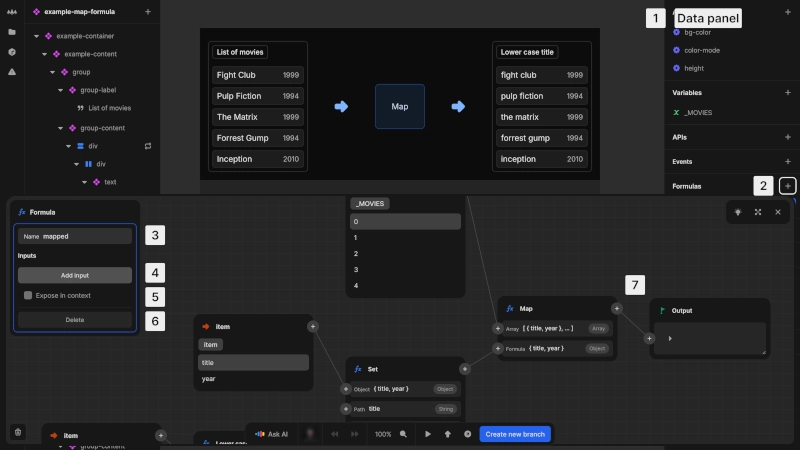Collapse the div node with repeat icon

(x=68, y=146)
